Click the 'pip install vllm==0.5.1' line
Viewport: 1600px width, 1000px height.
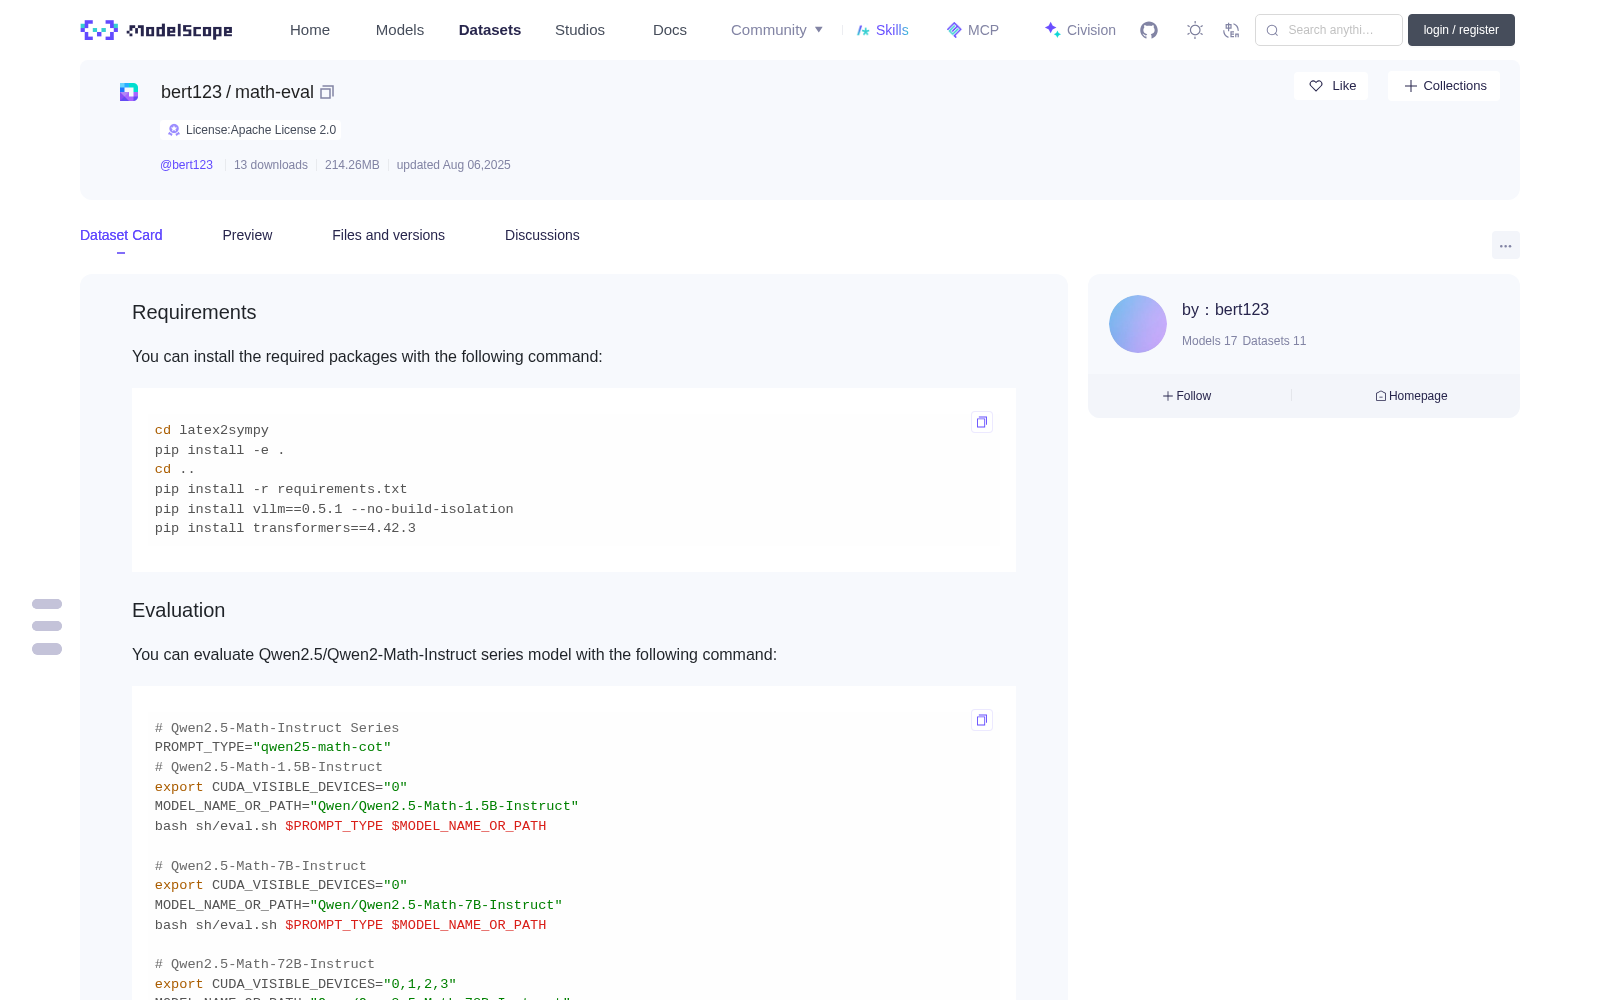click(334, 509)
